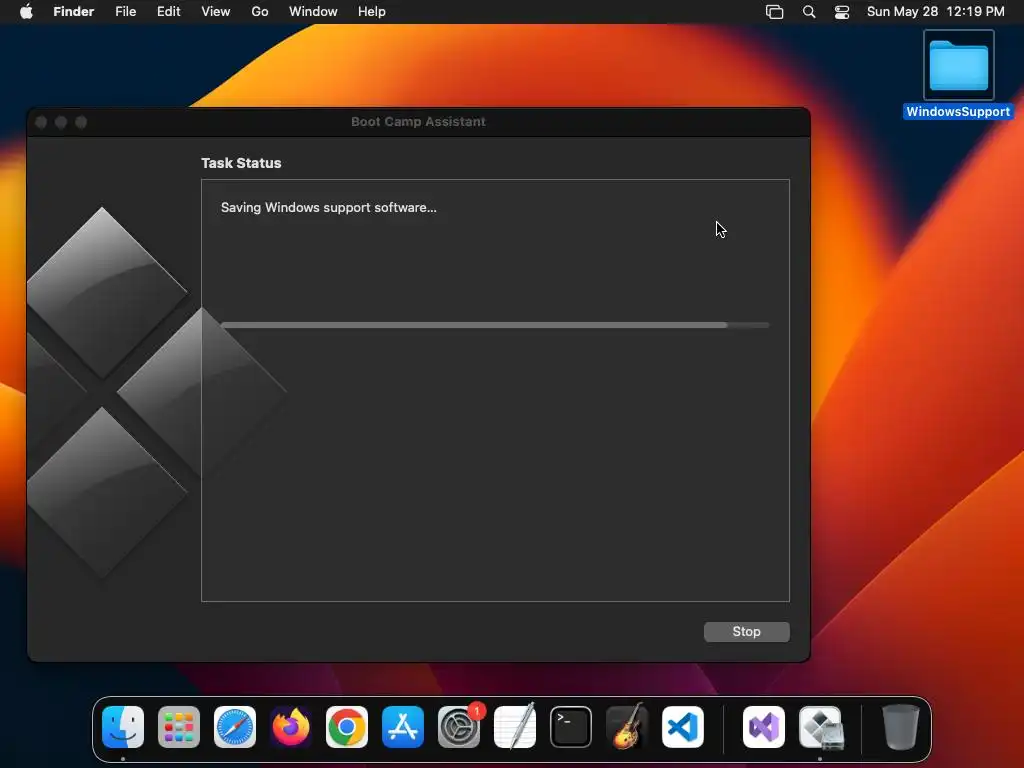Minimize the Boot Camp Assistant window
1024x768 pixels.
point(61,122)
